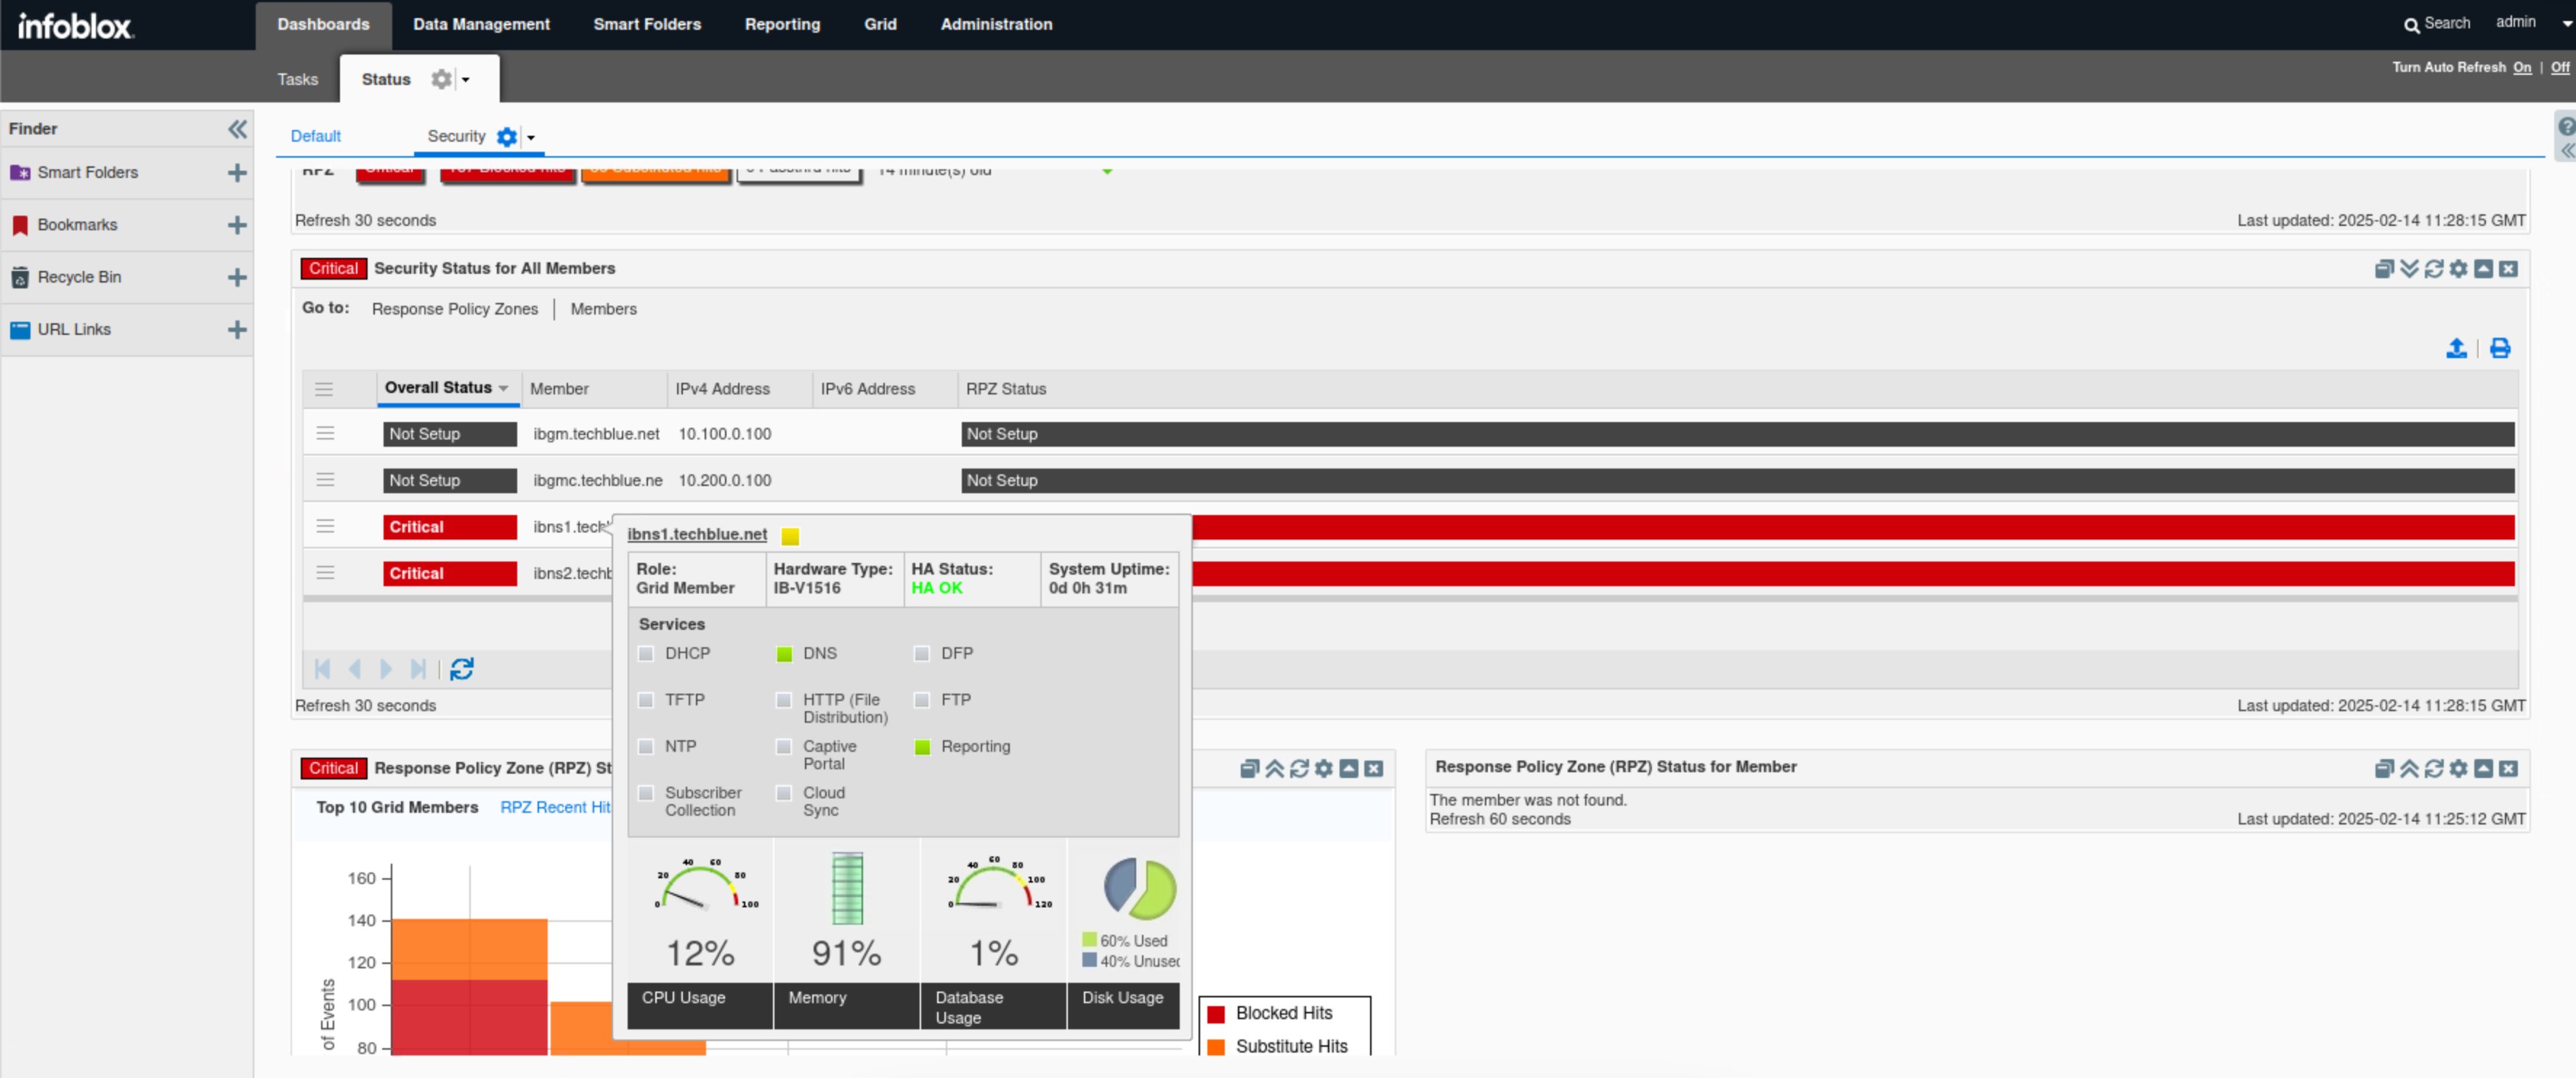The width and height of the screenshot is (2576, 1078).
Task: Collapse the Finder panel with double-arrow icon
Action: [237, 128]
